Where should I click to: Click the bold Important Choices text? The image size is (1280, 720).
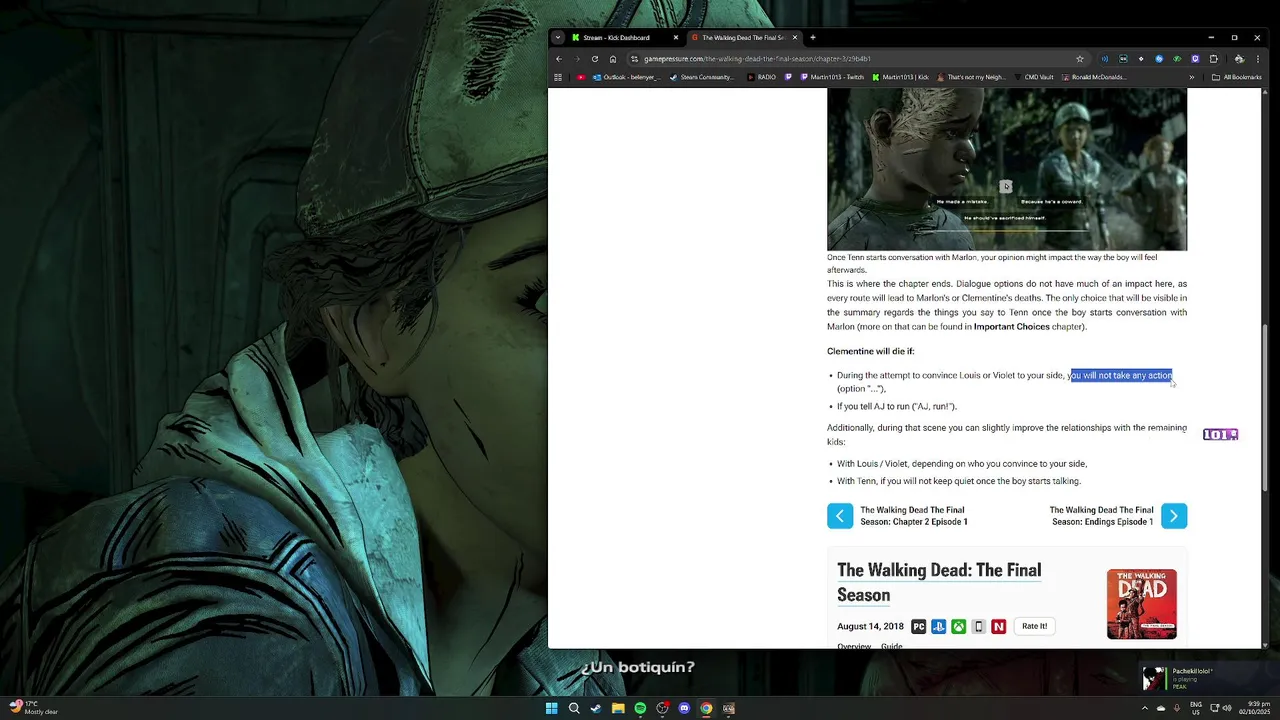coord(1012,327)
